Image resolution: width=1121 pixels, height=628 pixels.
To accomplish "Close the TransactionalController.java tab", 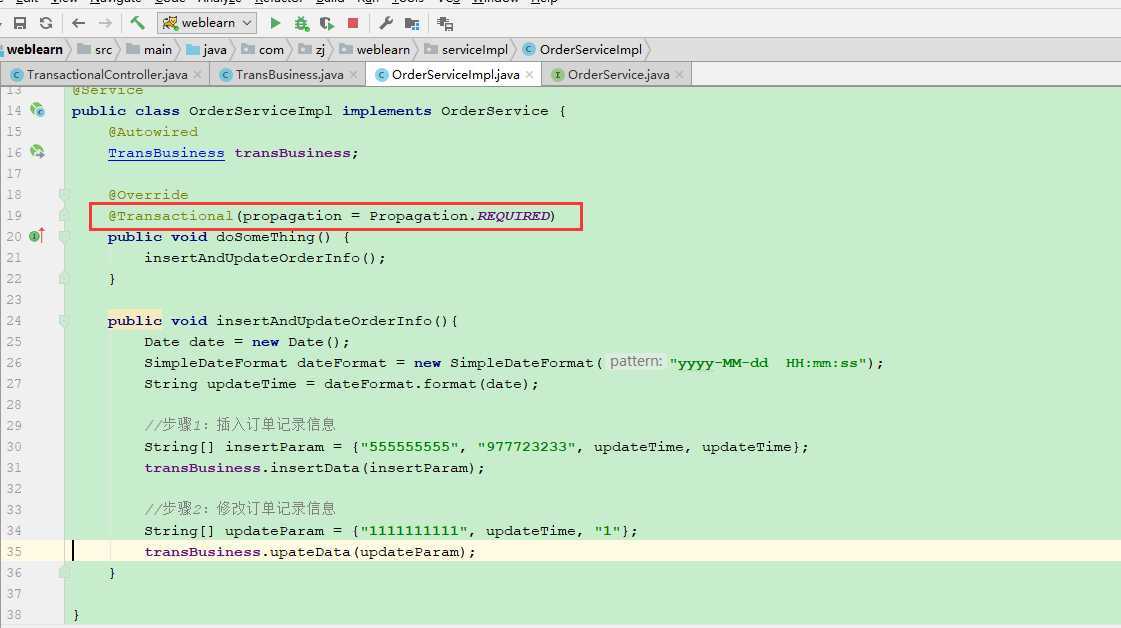I will coord(197,74).
